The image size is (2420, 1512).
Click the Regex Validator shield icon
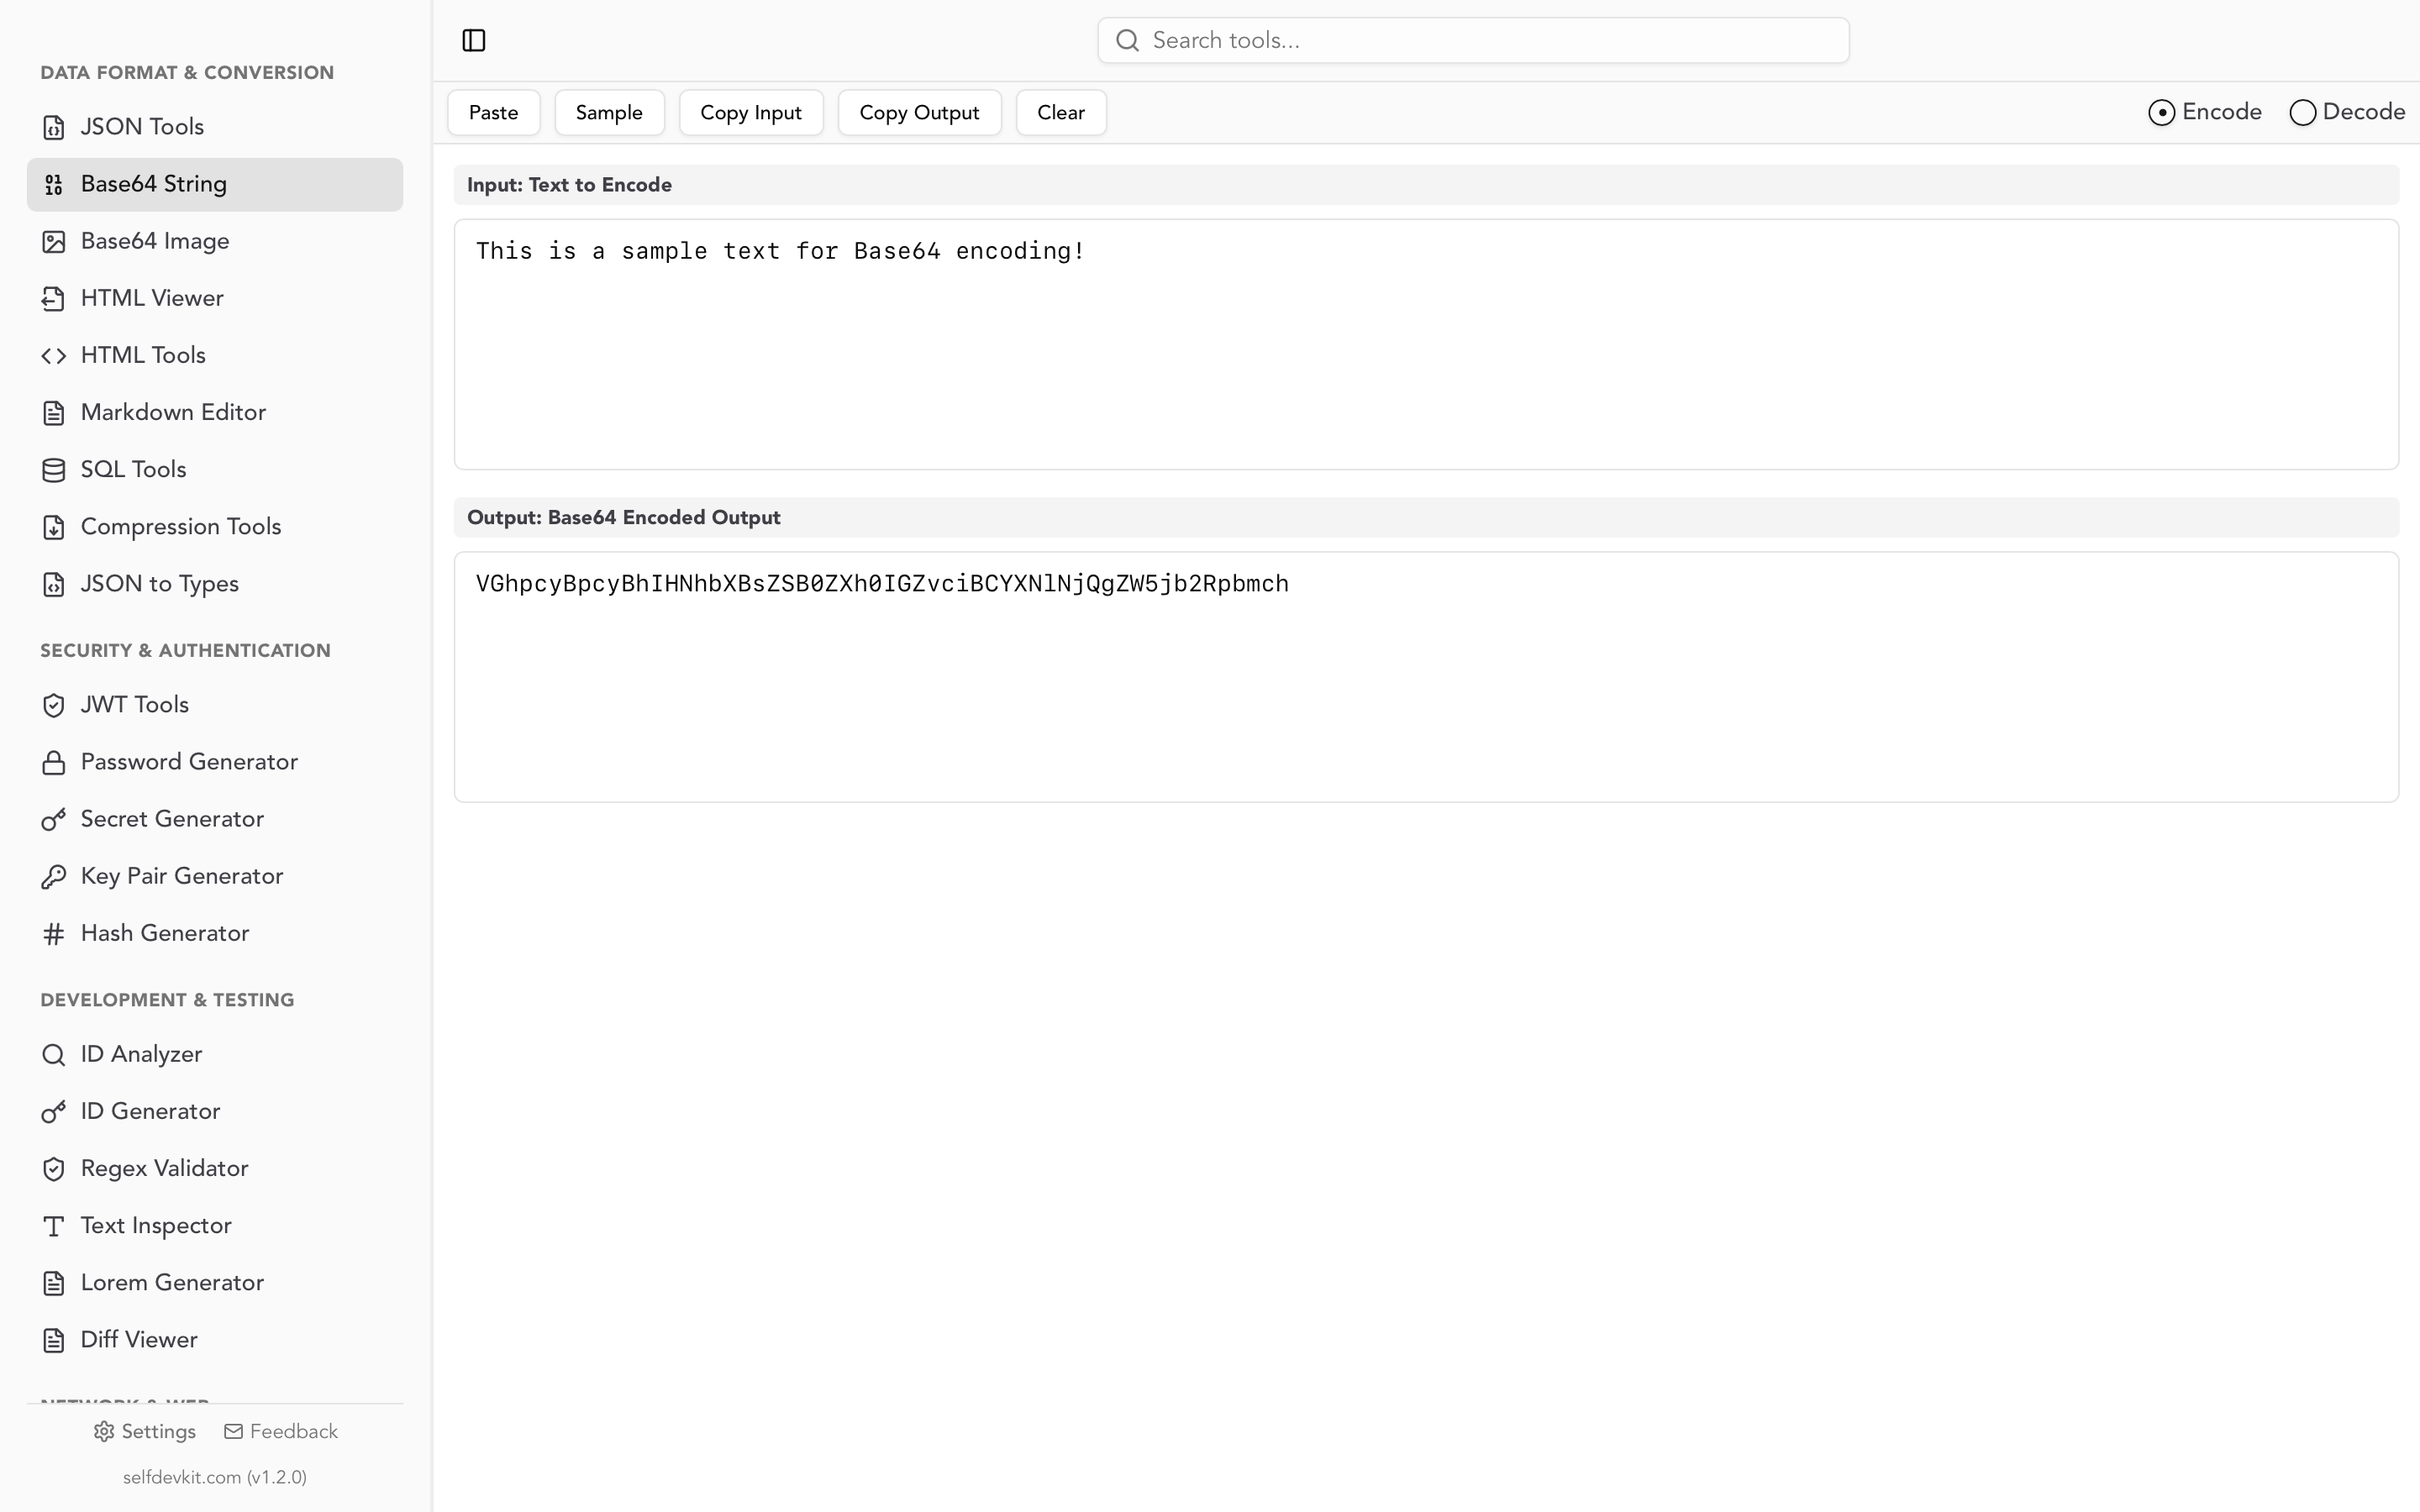coord(54,1169)
